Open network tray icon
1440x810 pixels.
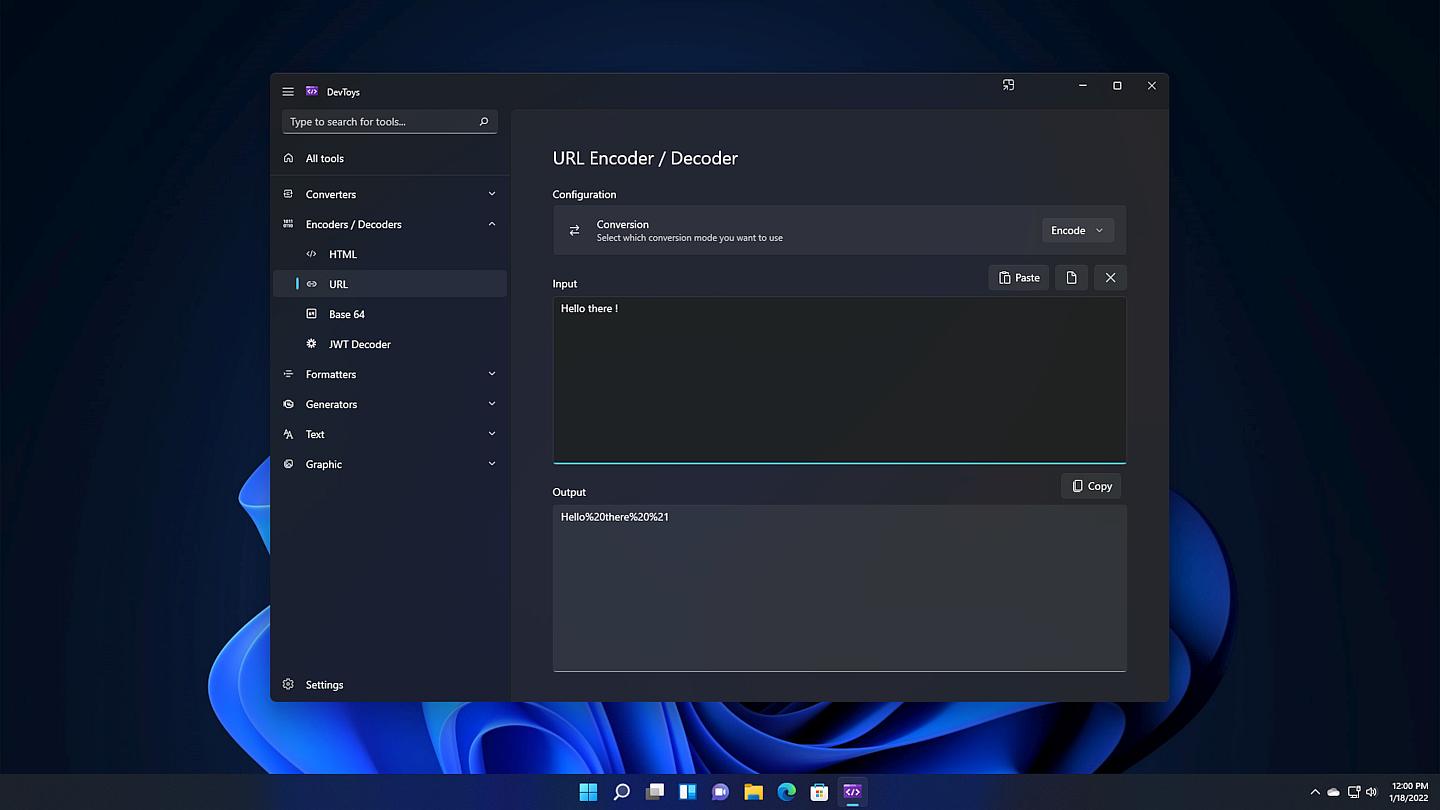click(x=1354, y=792)
